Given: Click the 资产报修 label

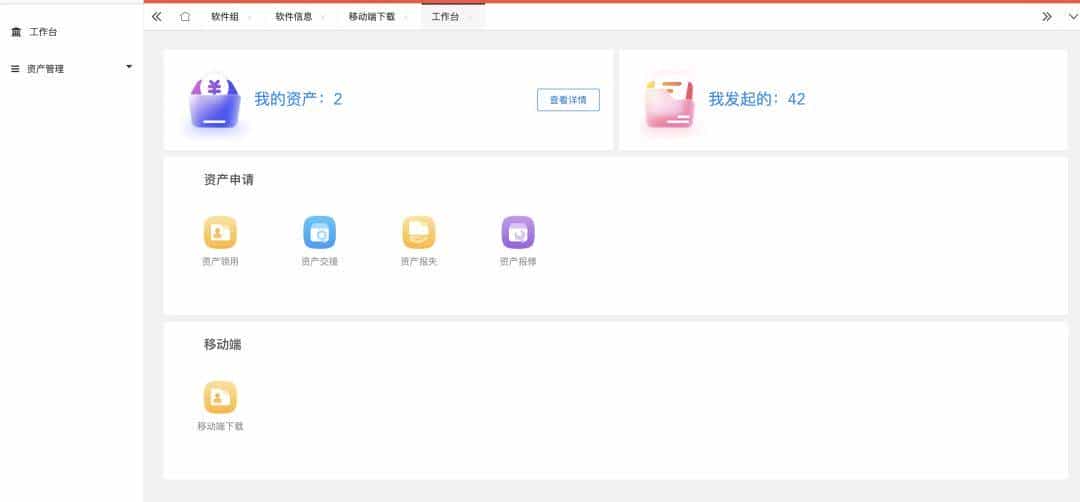Looking at the screenshot, I should coord(518,262).
